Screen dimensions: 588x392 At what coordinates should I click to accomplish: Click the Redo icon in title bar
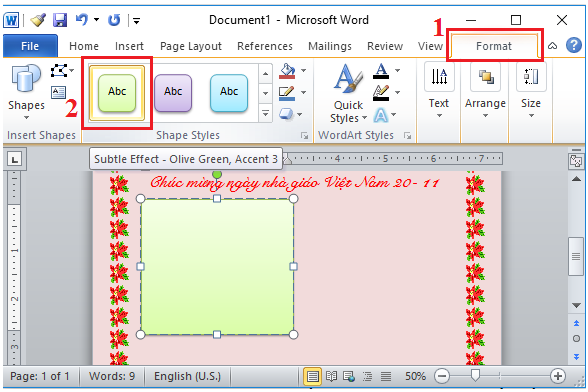tap(114, 20)
